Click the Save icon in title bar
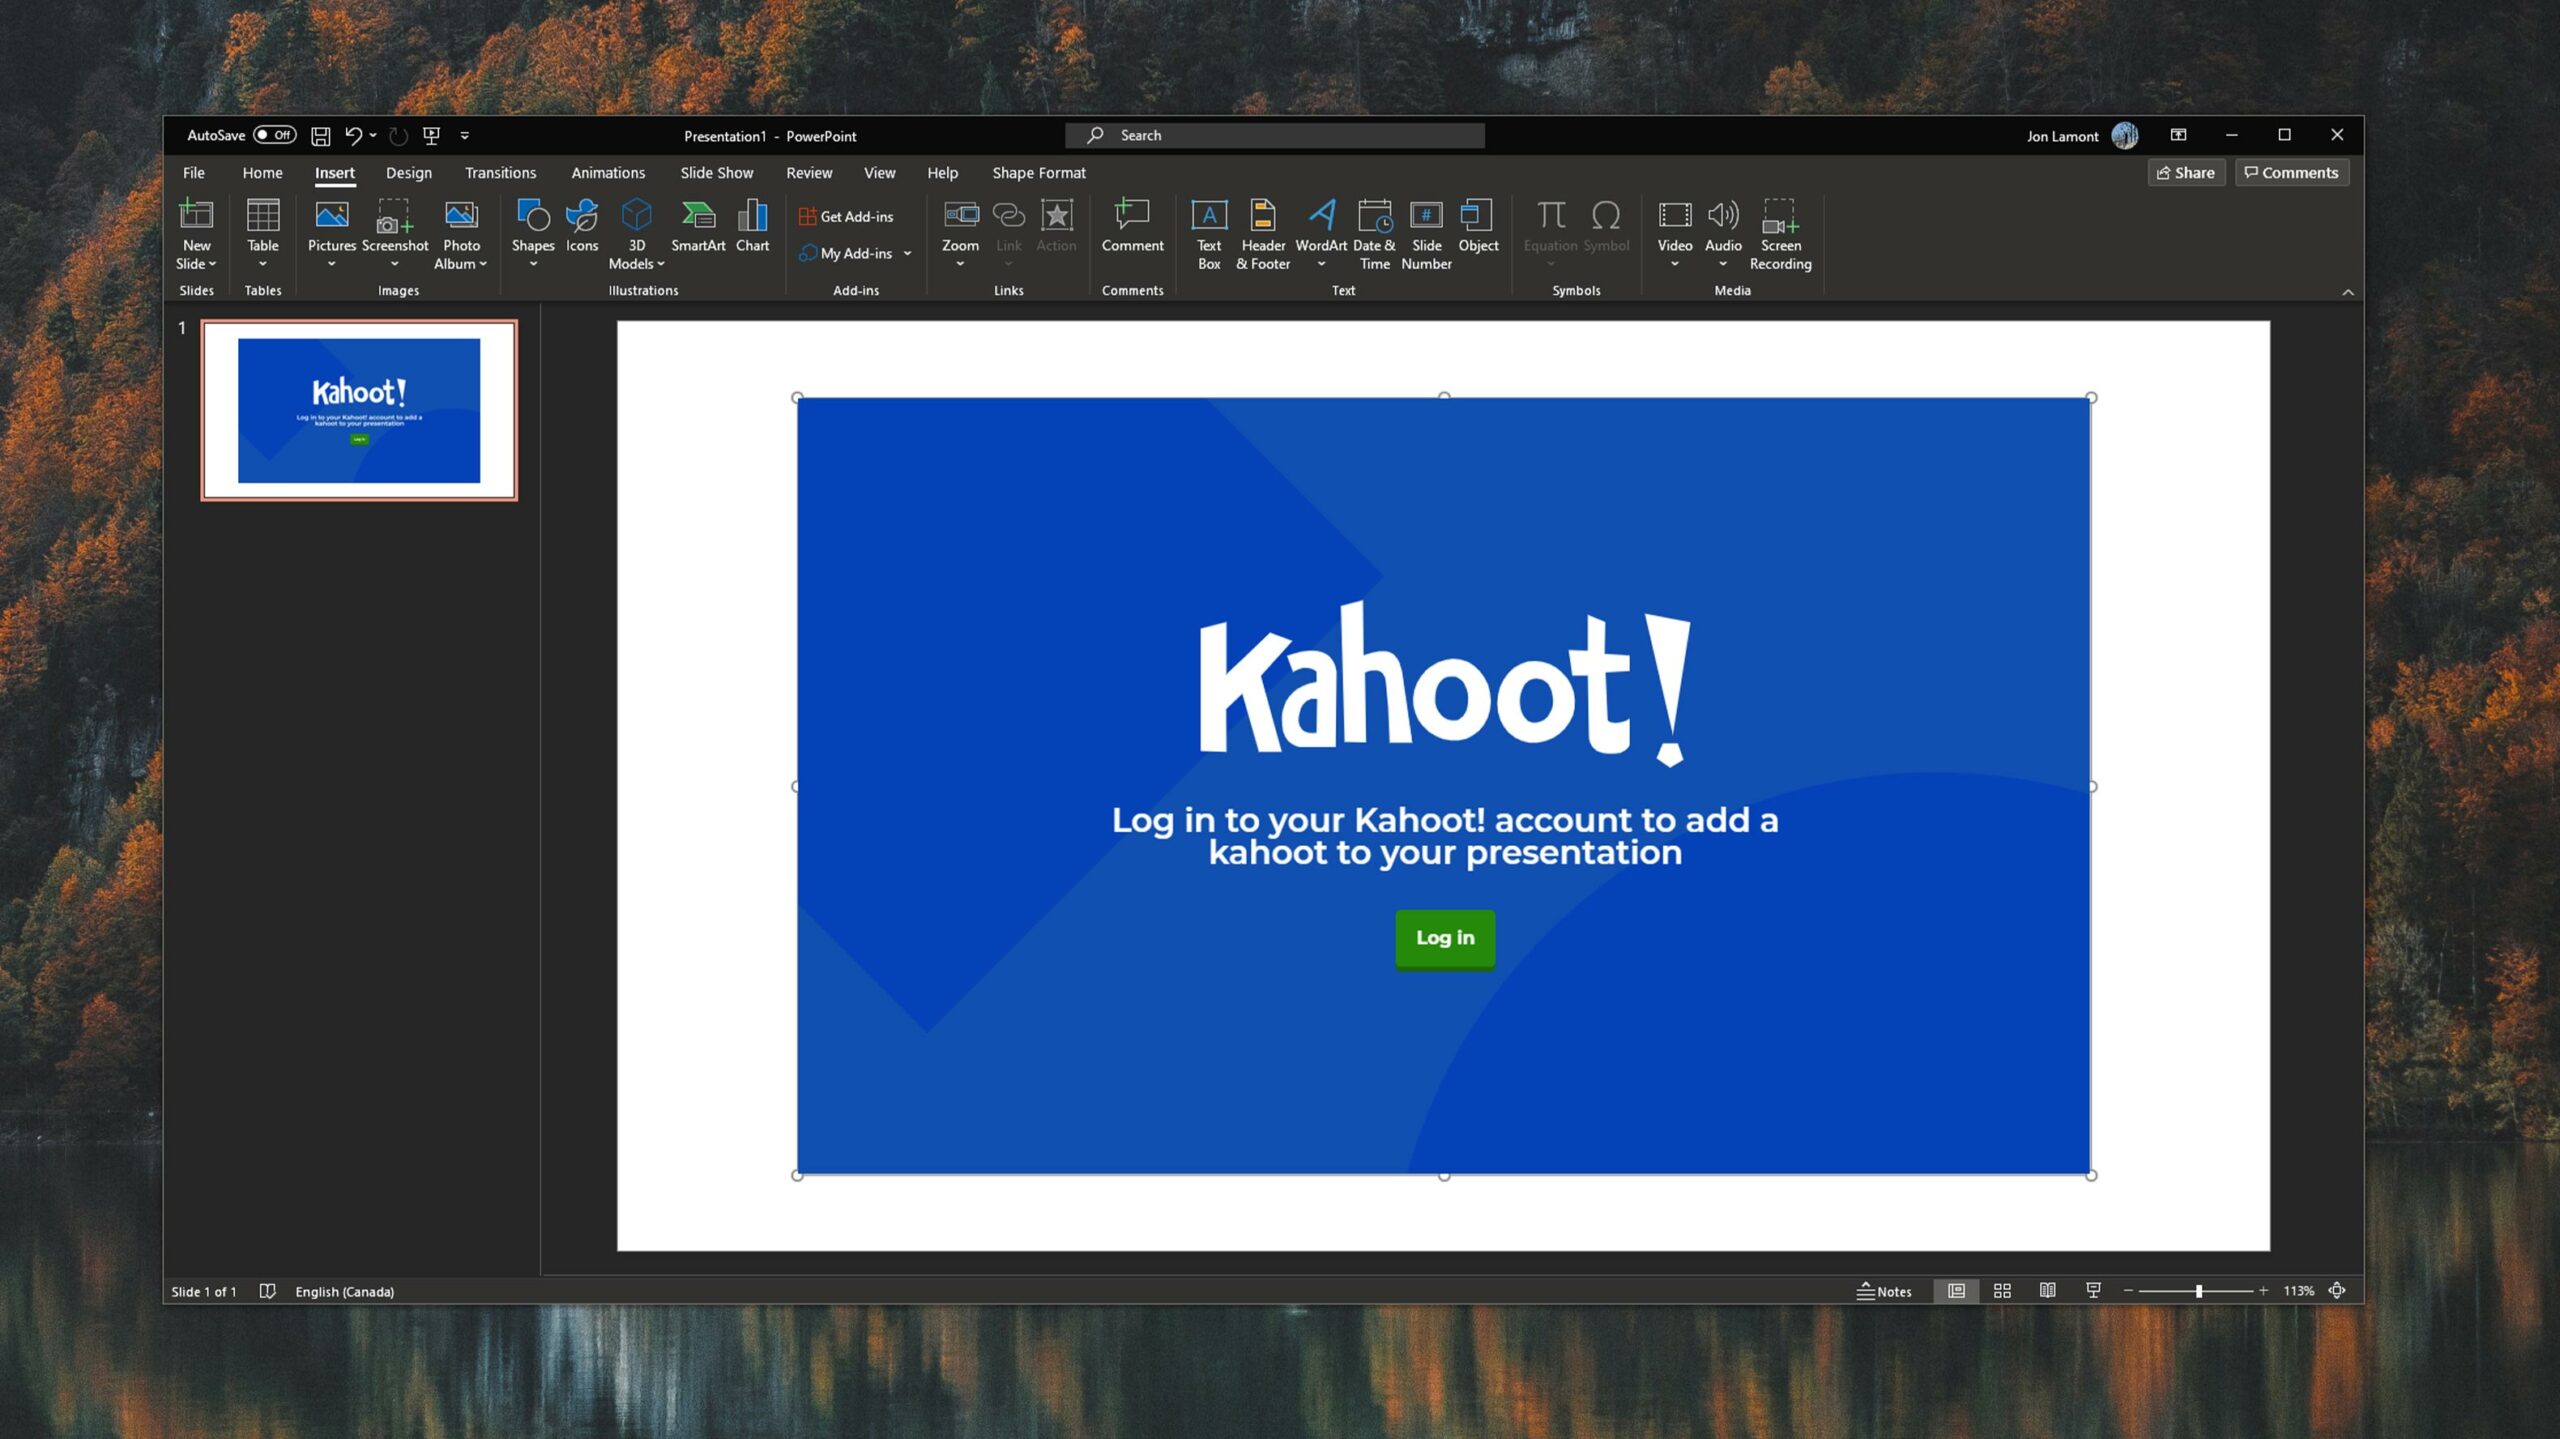Image resolution: width=2560 pixels, height=1439 pixels. click(x=320, y=136)
